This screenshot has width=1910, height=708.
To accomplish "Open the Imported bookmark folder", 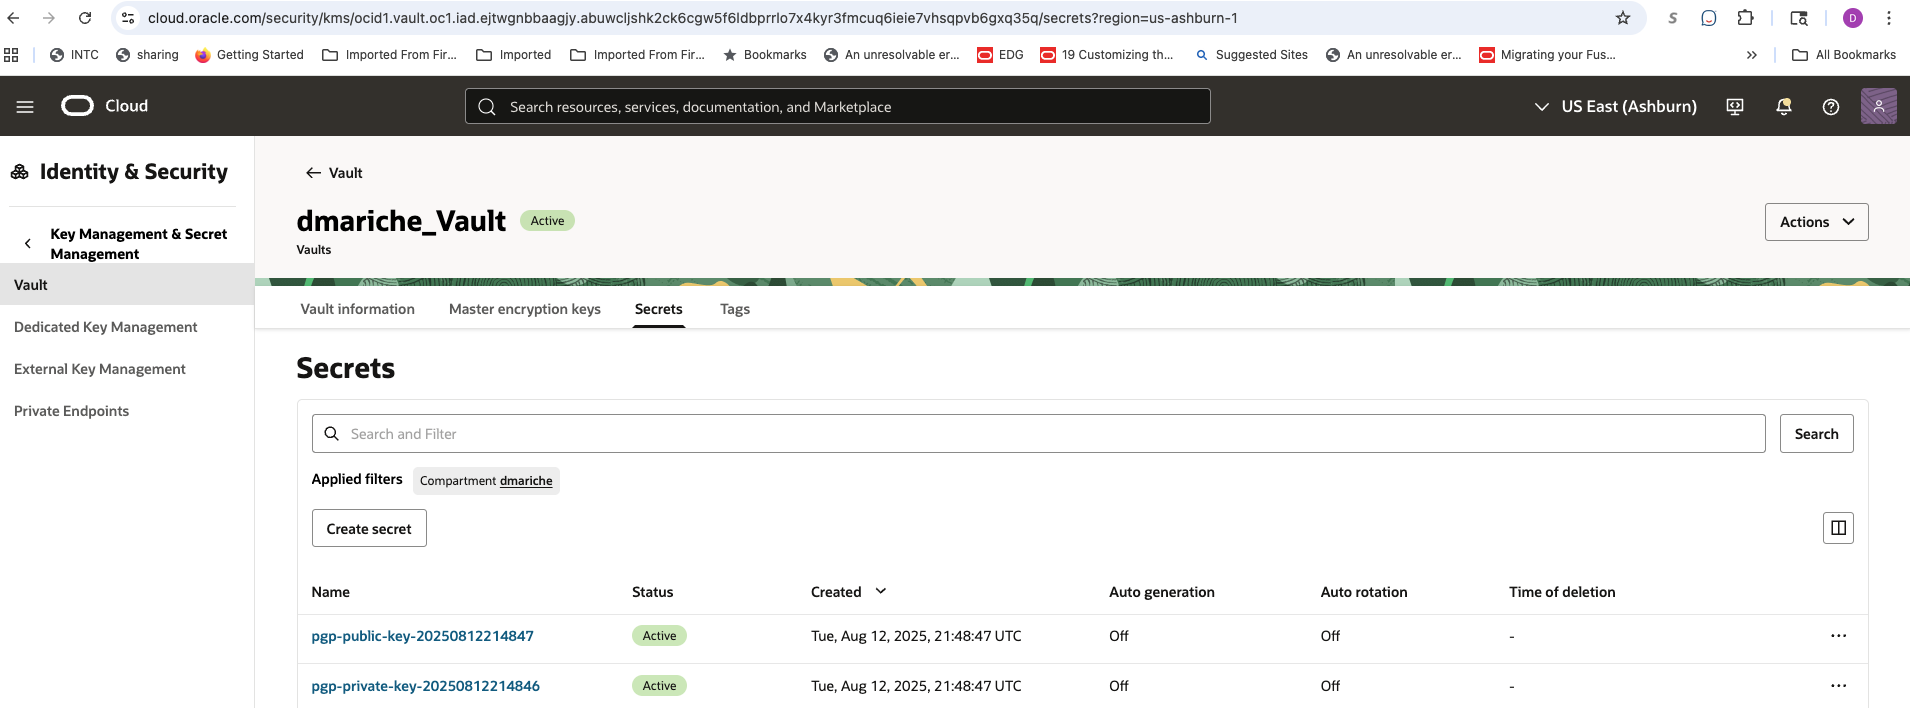I will (514, 55).
